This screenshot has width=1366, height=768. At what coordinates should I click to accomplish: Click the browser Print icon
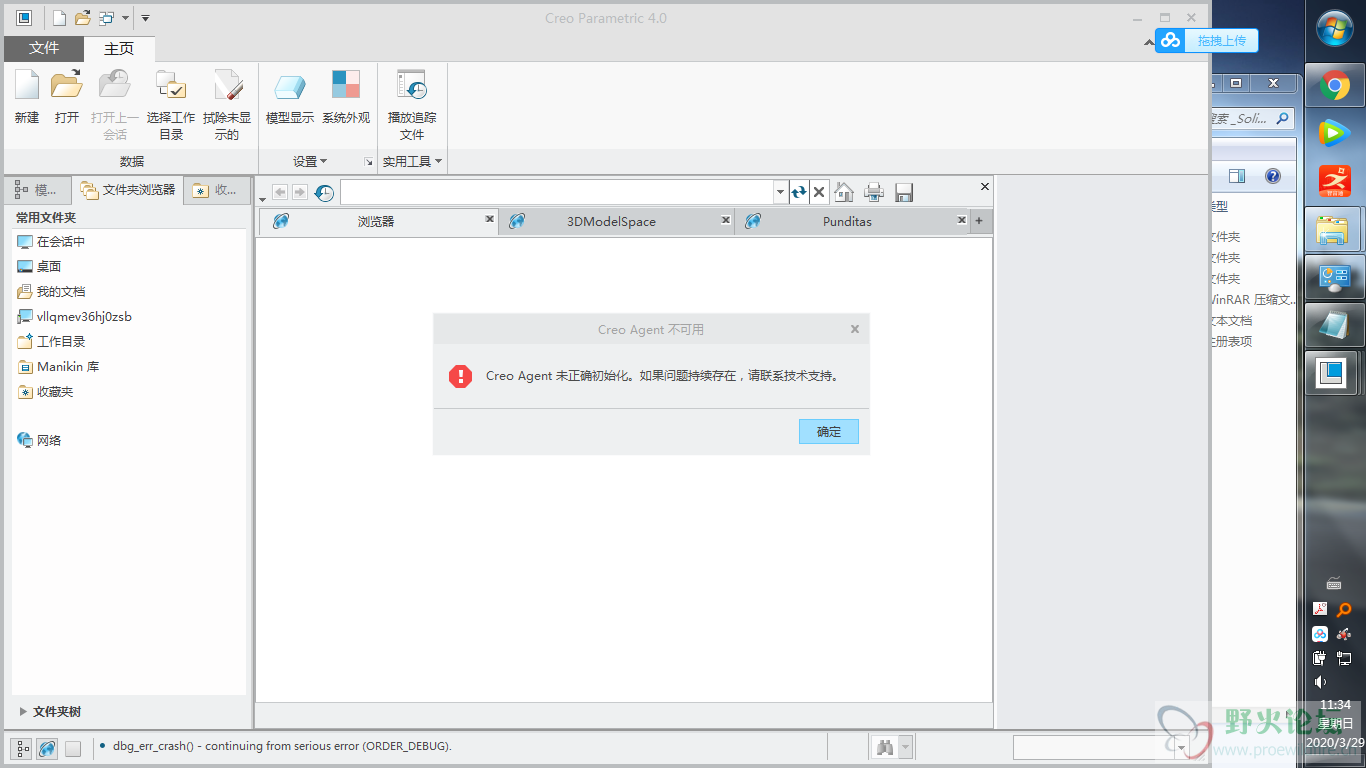(x=874, y=192)
